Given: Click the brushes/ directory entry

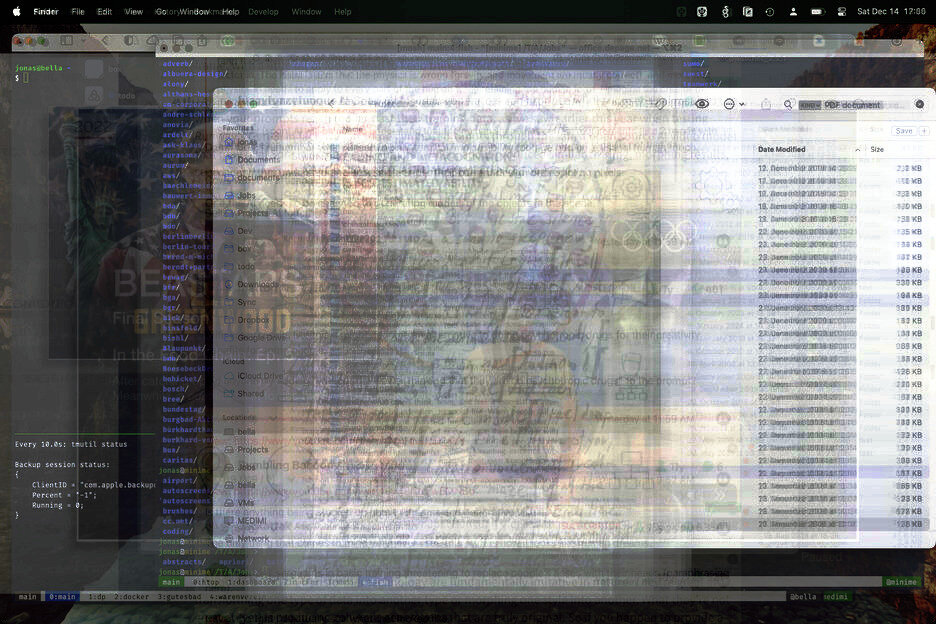Looking at the screenshot, I should pos(180,511).
